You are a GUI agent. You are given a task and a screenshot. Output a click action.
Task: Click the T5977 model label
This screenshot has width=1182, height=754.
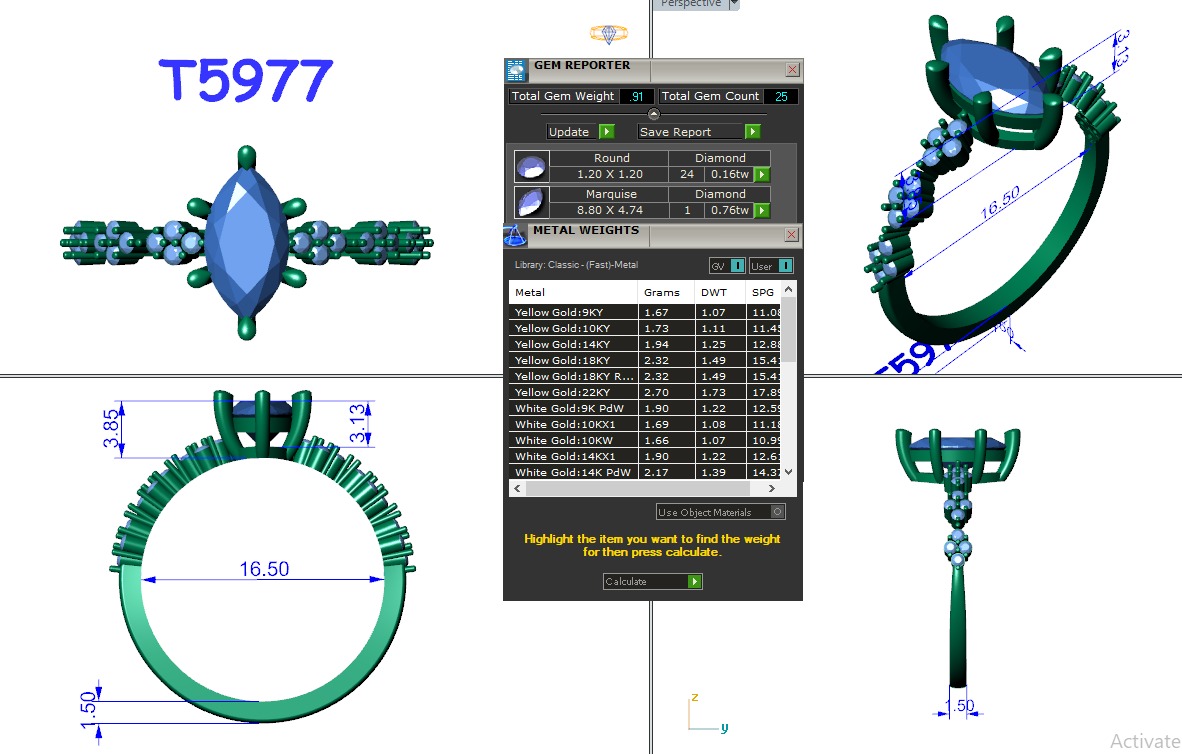coord(246,80)
